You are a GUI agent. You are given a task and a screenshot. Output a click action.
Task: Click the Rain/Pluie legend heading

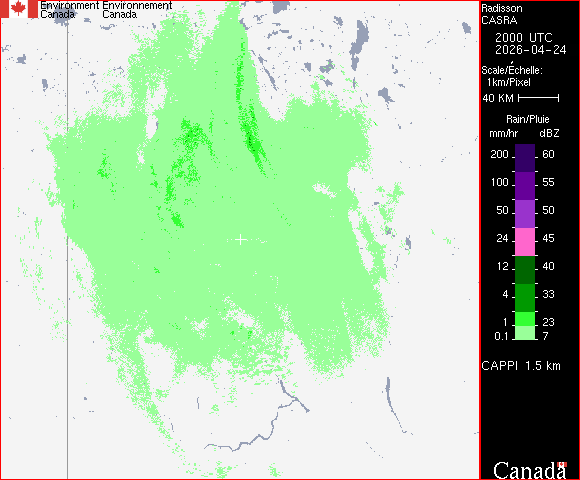click(527, 119)
